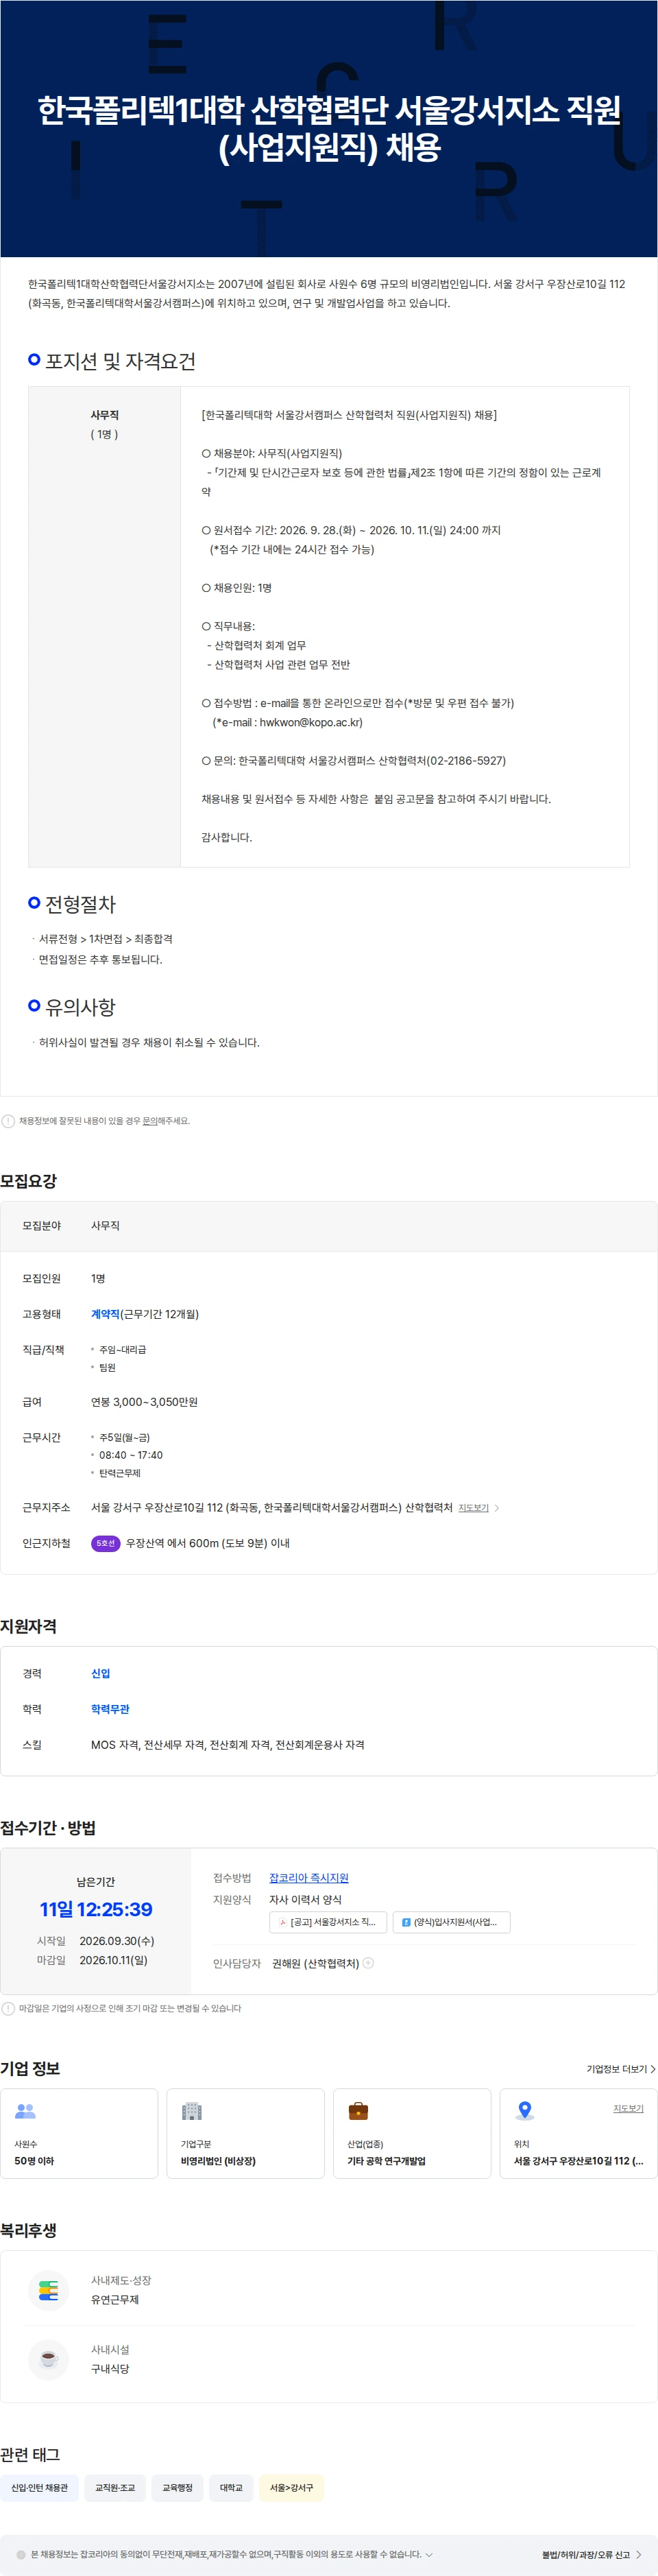The image size is (658, 2576).
Task: Expand the footer 본 채용정보는 notice chevron
Action: [x=429, y=2554]
